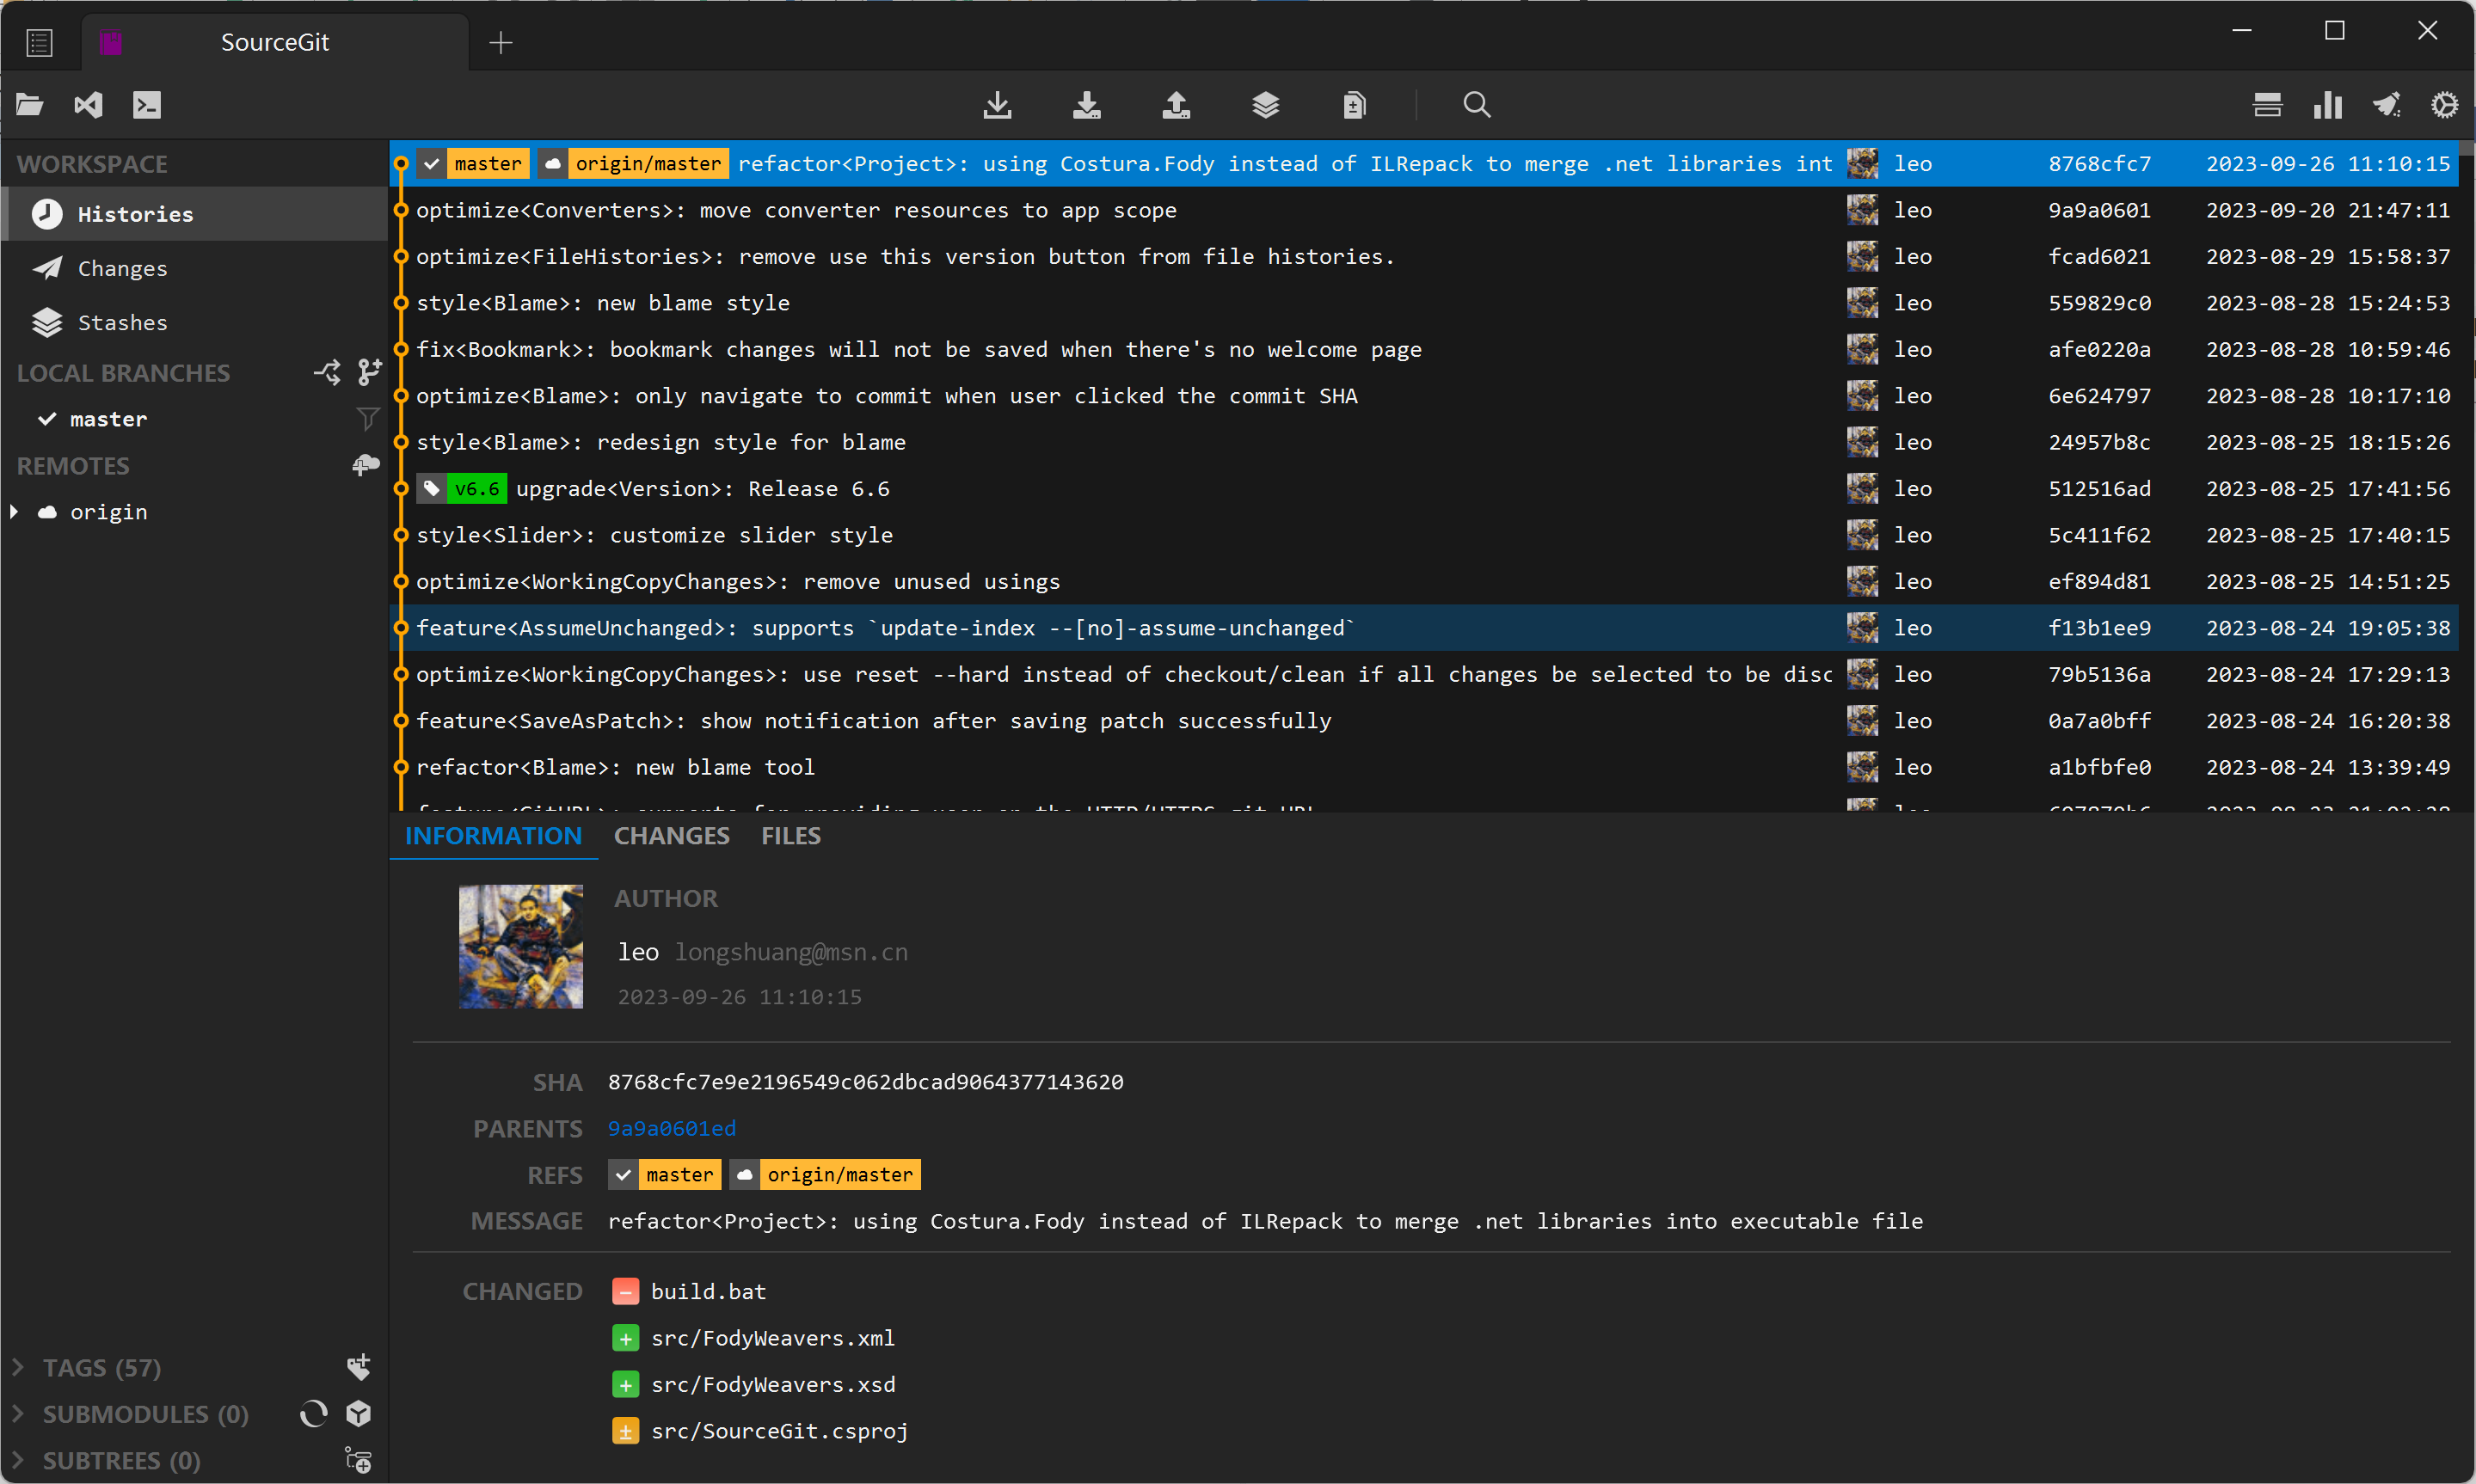Click the full SHA value
This screenshot has width=2476, height=1484.
(865, 1082)
